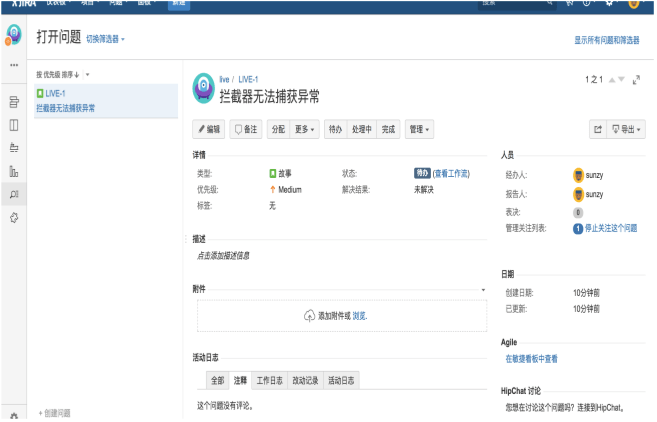Image resolution: width=657 pixels, height=422 pixels.
Task: Click the share issue icon button
Action: click(598, 129)
